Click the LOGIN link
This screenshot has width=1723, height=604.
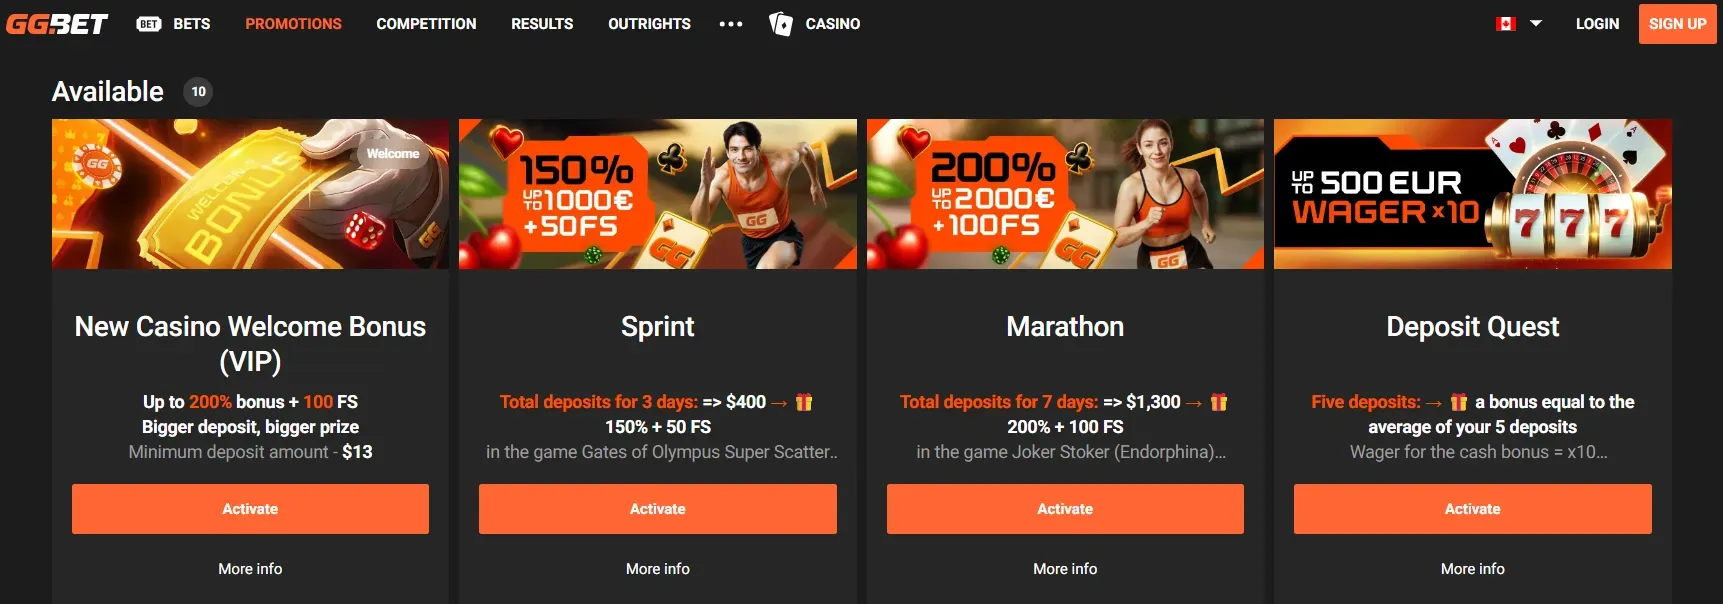pyautogui.click(x=1597, y=24)
